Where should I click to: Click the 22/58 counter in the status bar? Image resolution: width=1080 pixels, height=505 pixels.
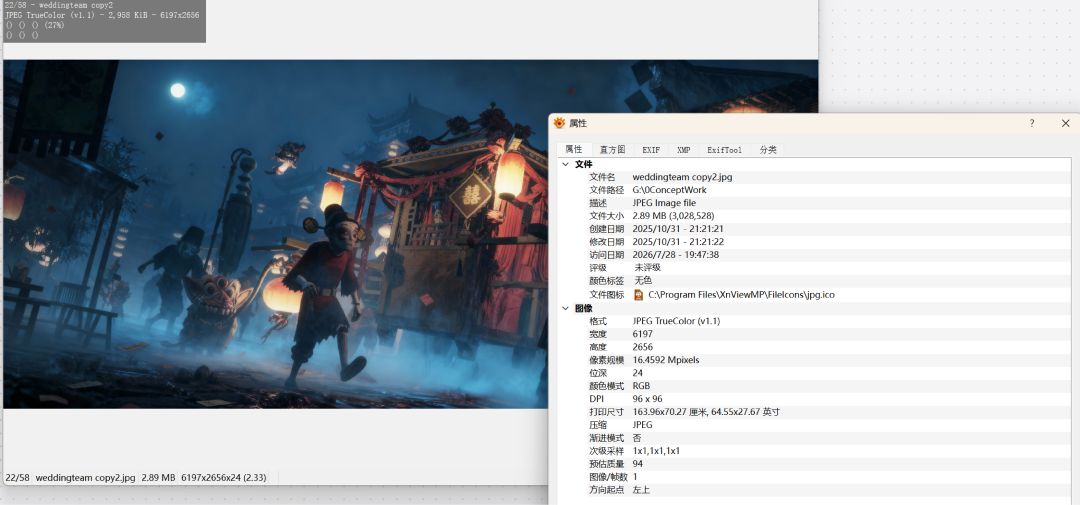click(17, 477)
